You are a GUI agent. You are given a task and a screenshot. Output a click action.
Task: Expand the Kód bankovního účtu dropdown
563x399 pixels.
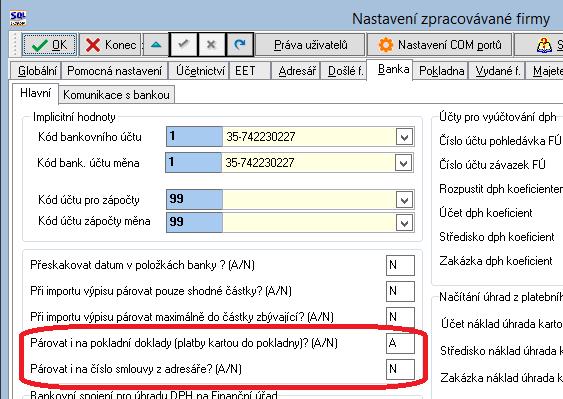click(404, 137)
